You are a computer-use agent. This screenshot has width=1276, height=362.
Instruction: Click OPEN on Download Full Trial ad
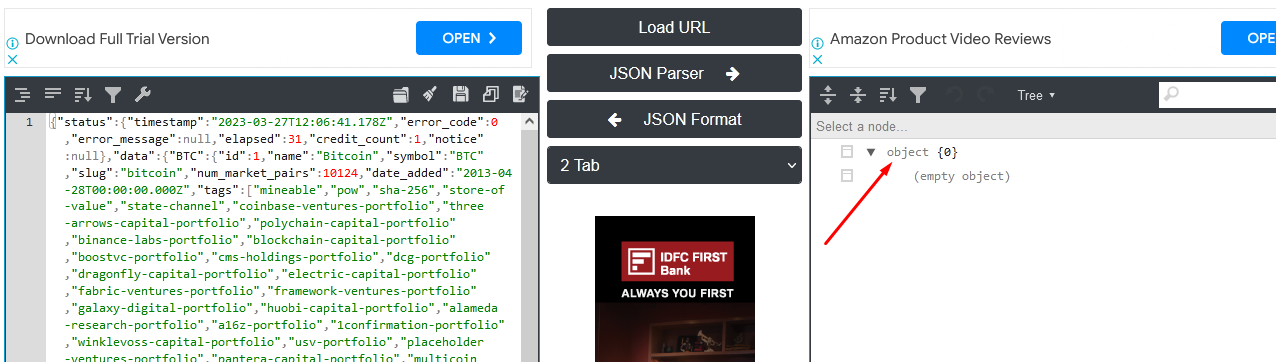point(469,38)
